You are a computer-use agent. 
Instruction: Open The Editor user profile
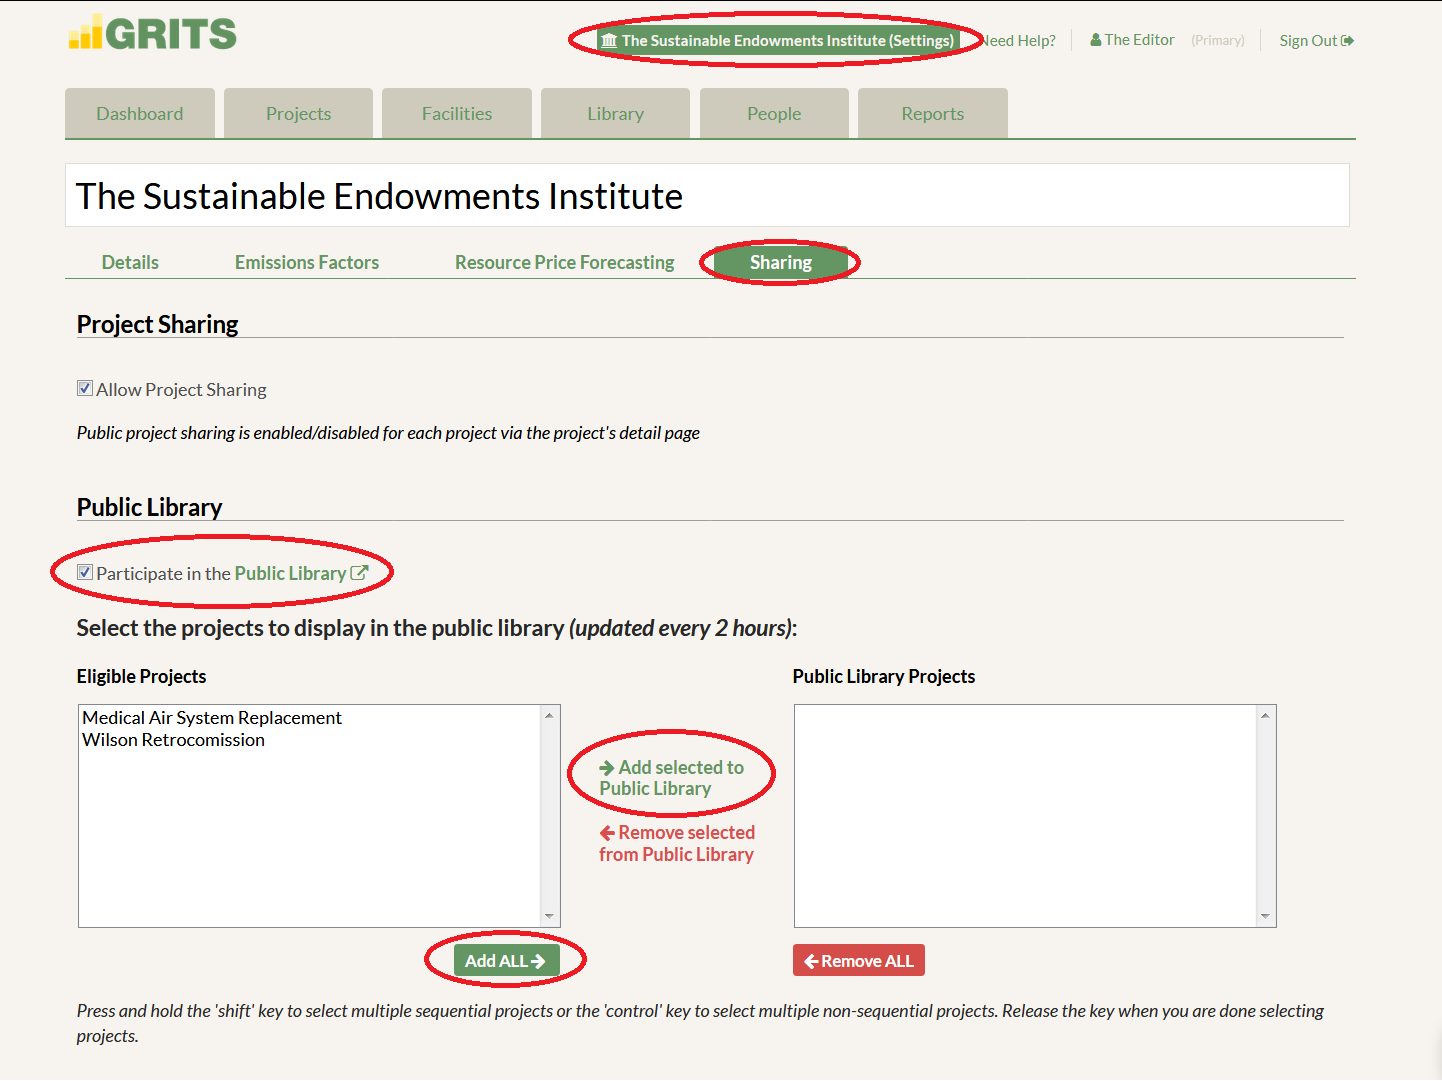point(1132,40)
